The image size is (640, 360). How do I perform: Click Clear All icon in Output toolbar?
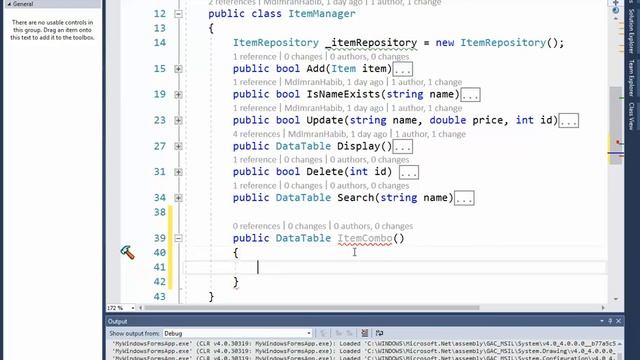click(x=364, y=333)
